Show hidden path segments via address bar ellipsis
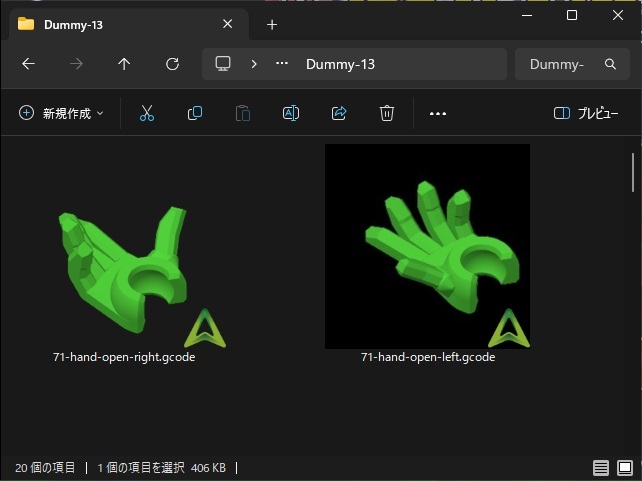Screen dimensions: 642x481 point(282,63)
